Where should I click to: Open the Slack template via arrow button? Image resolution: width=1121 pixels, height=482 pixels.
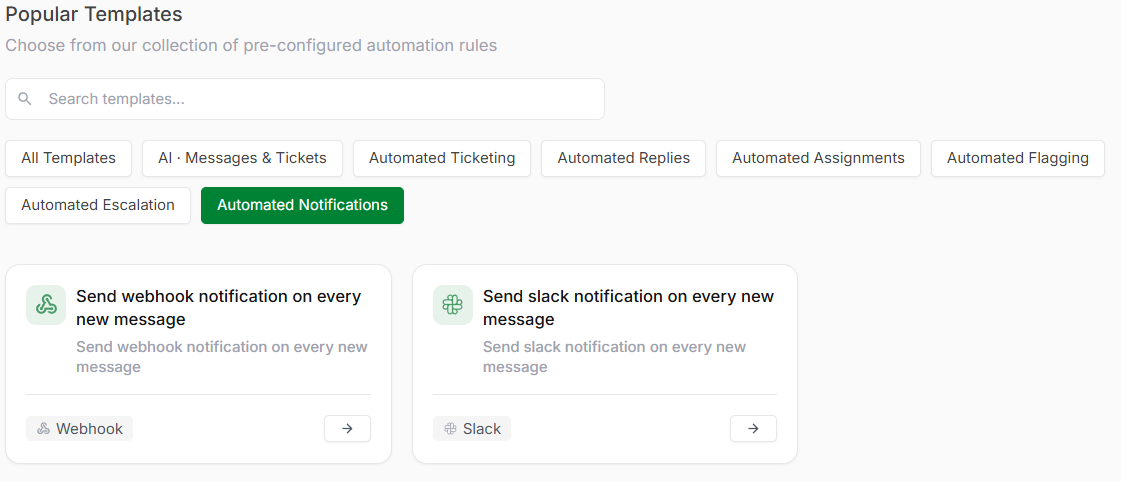tap(754, 428)
